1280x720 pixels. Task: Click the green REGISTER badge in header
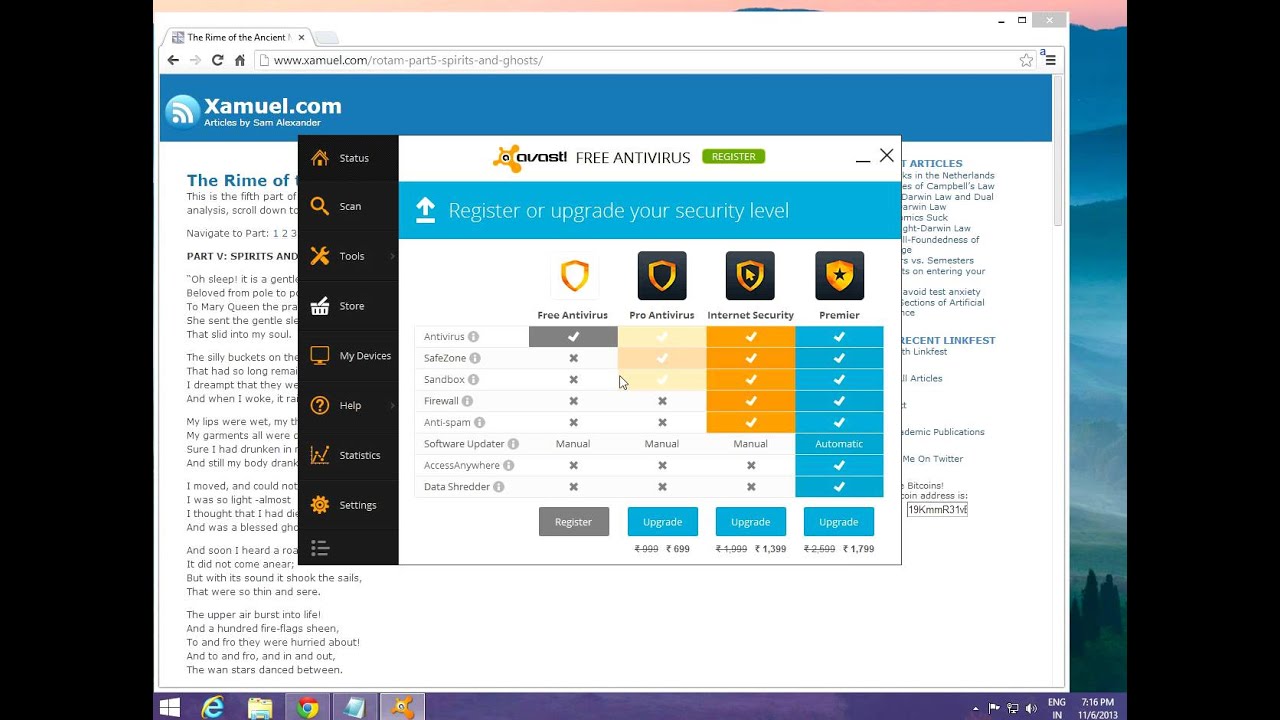(x=733, y=157)
